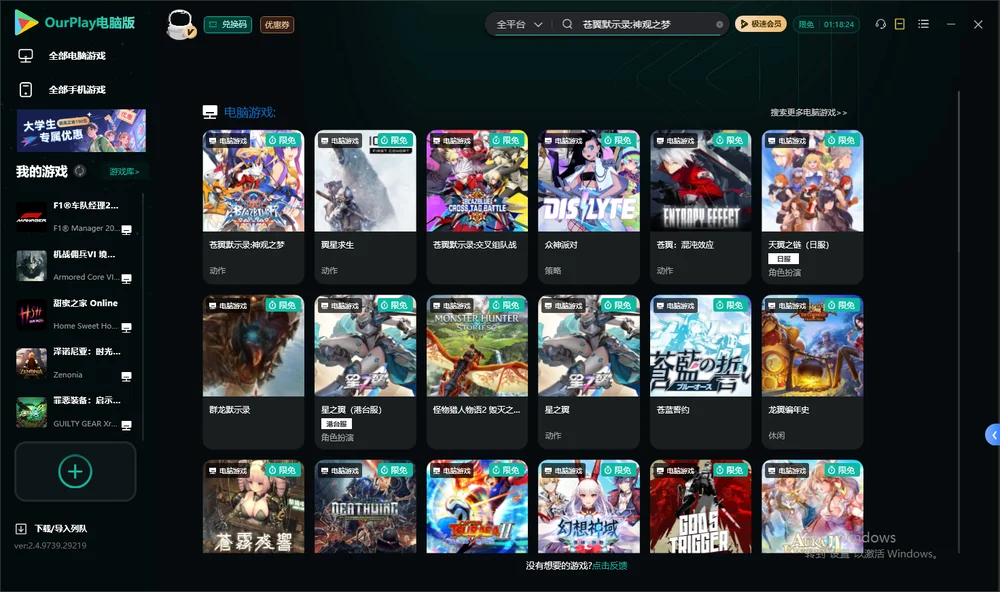
Task: Click the 极速会员 membership button
Action: tap(761, 24)
